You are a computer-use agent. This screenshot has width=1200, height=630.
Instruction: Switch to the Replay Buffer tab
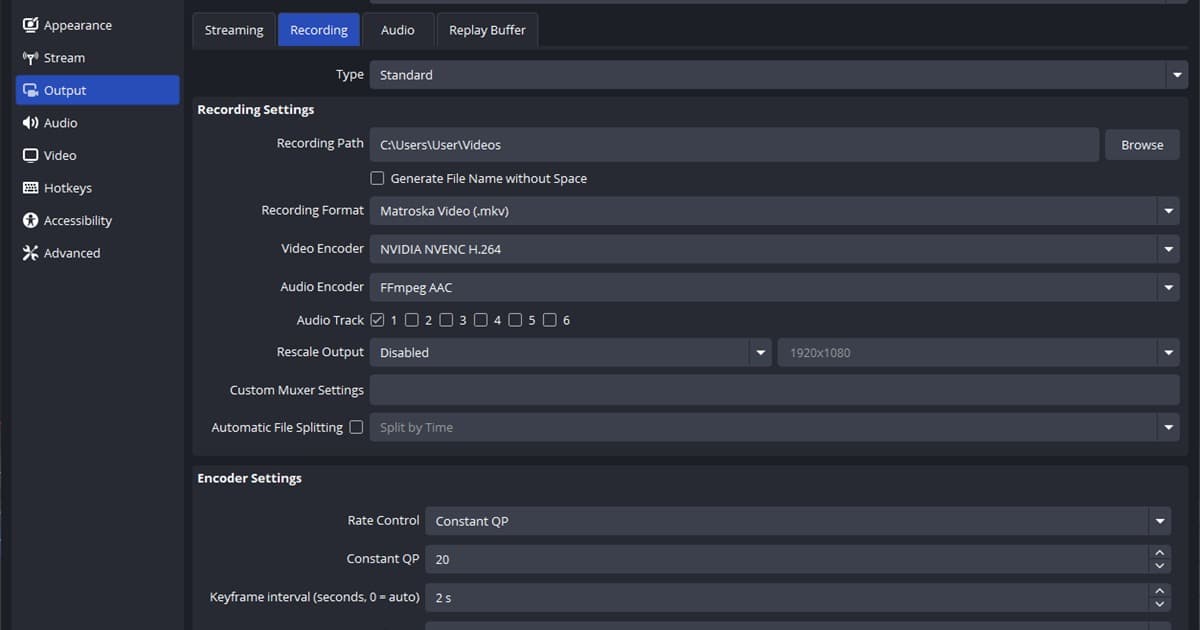(x=487, y=30)
